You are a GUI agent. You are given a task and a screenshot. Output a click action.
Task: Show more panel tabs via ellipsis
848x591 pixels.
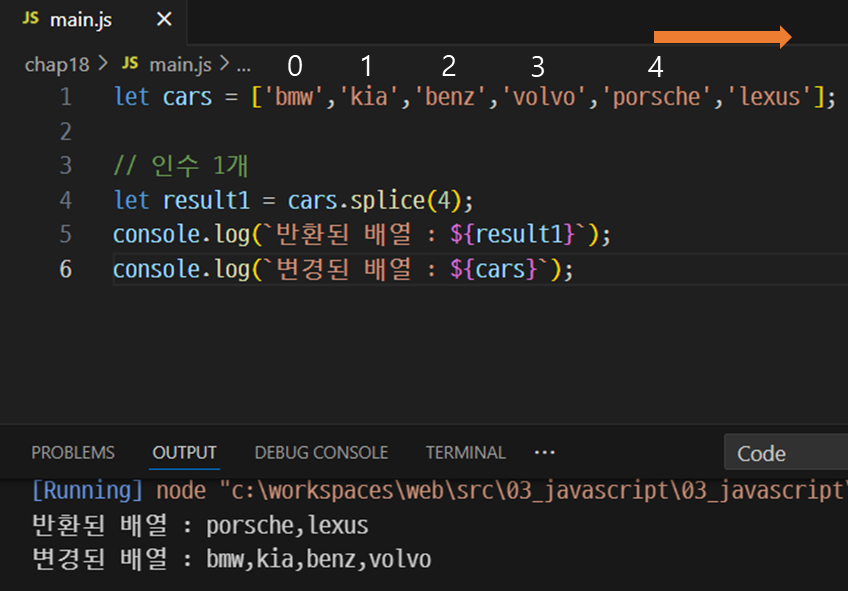tap(545, 453)
